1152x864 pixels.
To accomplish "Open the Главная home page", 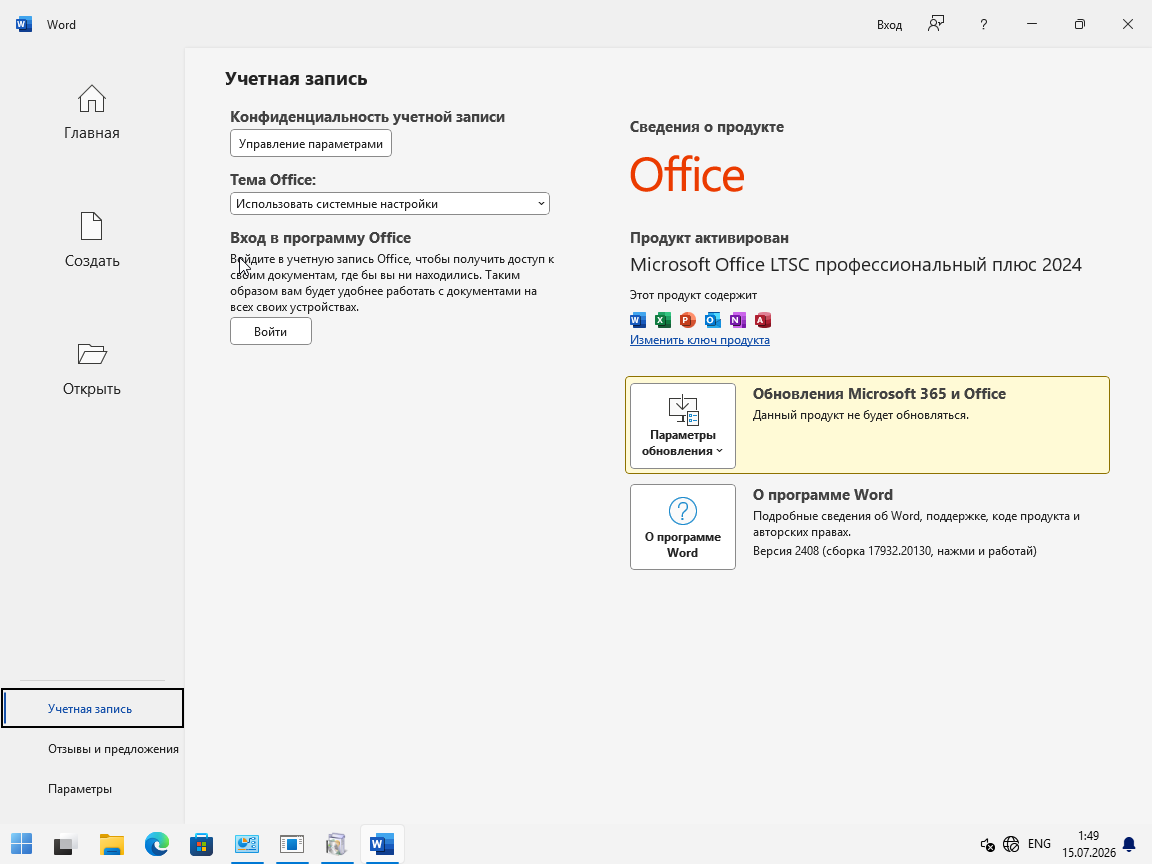I will [x=92, y=112].
